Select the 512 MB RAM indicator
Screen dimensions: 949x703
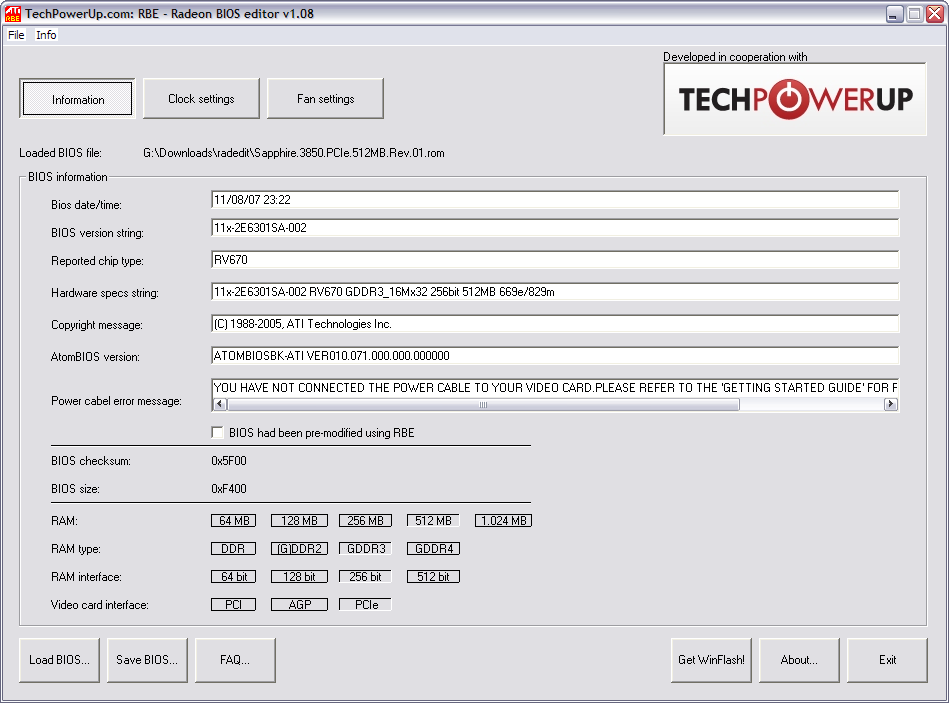pos(433,520)
